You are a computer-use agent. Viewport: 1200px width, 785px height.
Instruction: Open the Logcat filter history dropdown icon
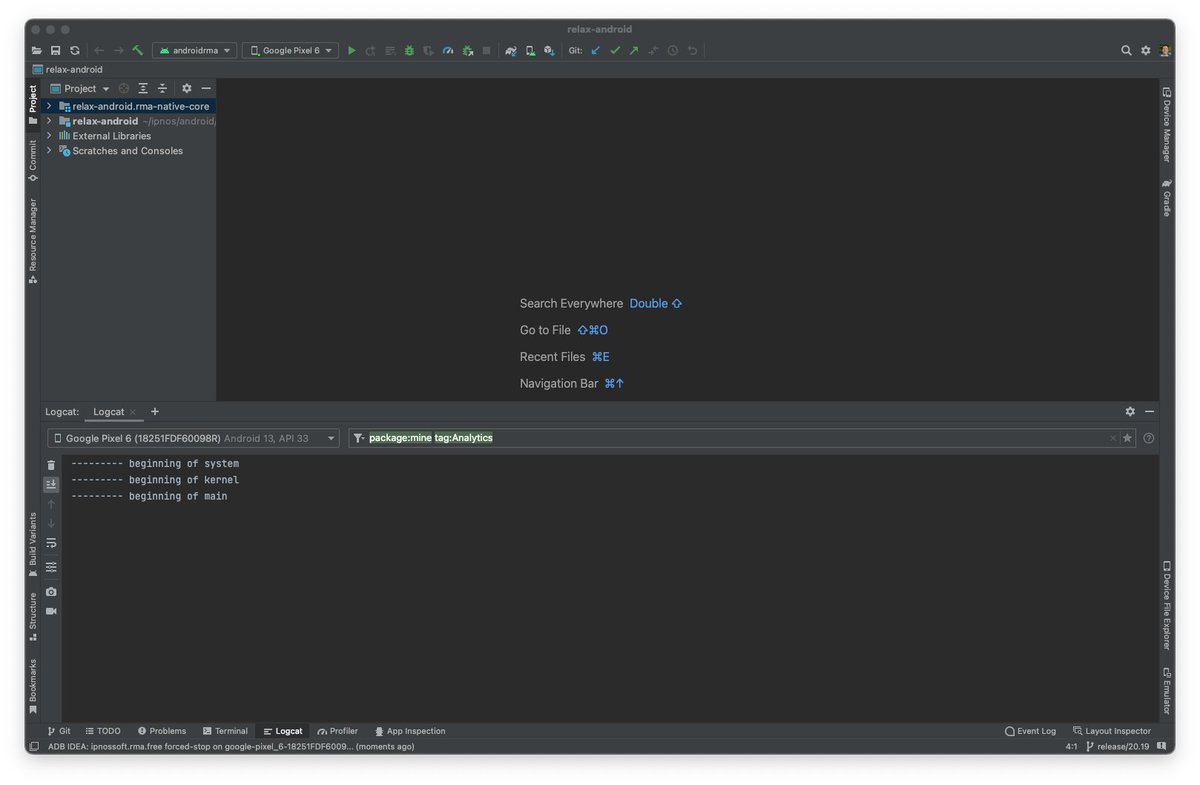359,438
